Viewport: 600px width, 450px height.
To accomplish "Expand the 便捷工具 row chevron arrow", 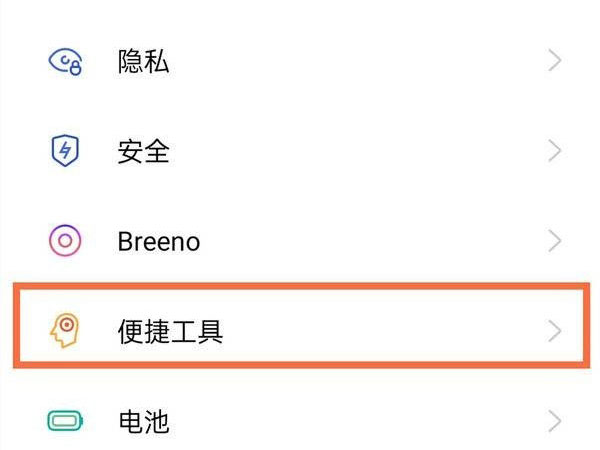I will pos(556,331).
